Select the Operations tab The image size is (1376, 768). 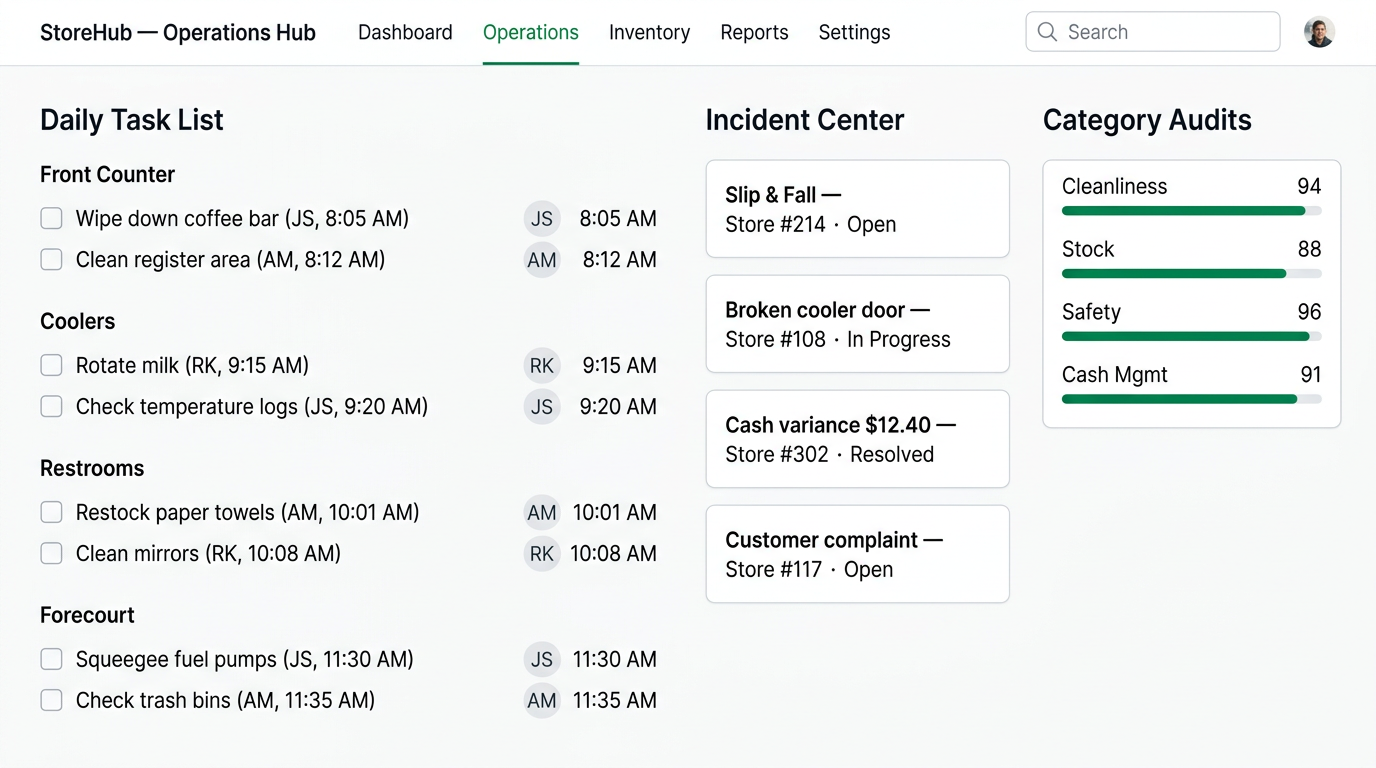pyautogui.click(x=530, y=32)
